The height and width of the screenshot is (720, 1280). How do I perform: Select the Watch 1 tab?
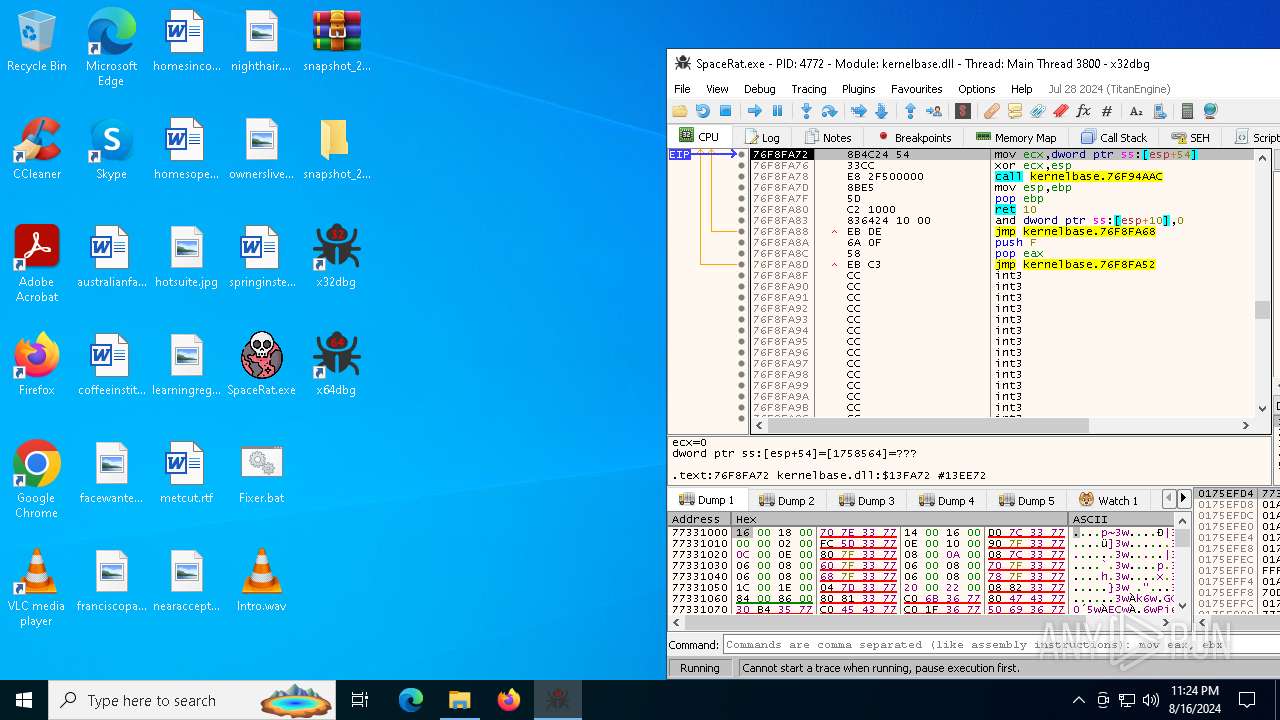[x=1108, y=500]
